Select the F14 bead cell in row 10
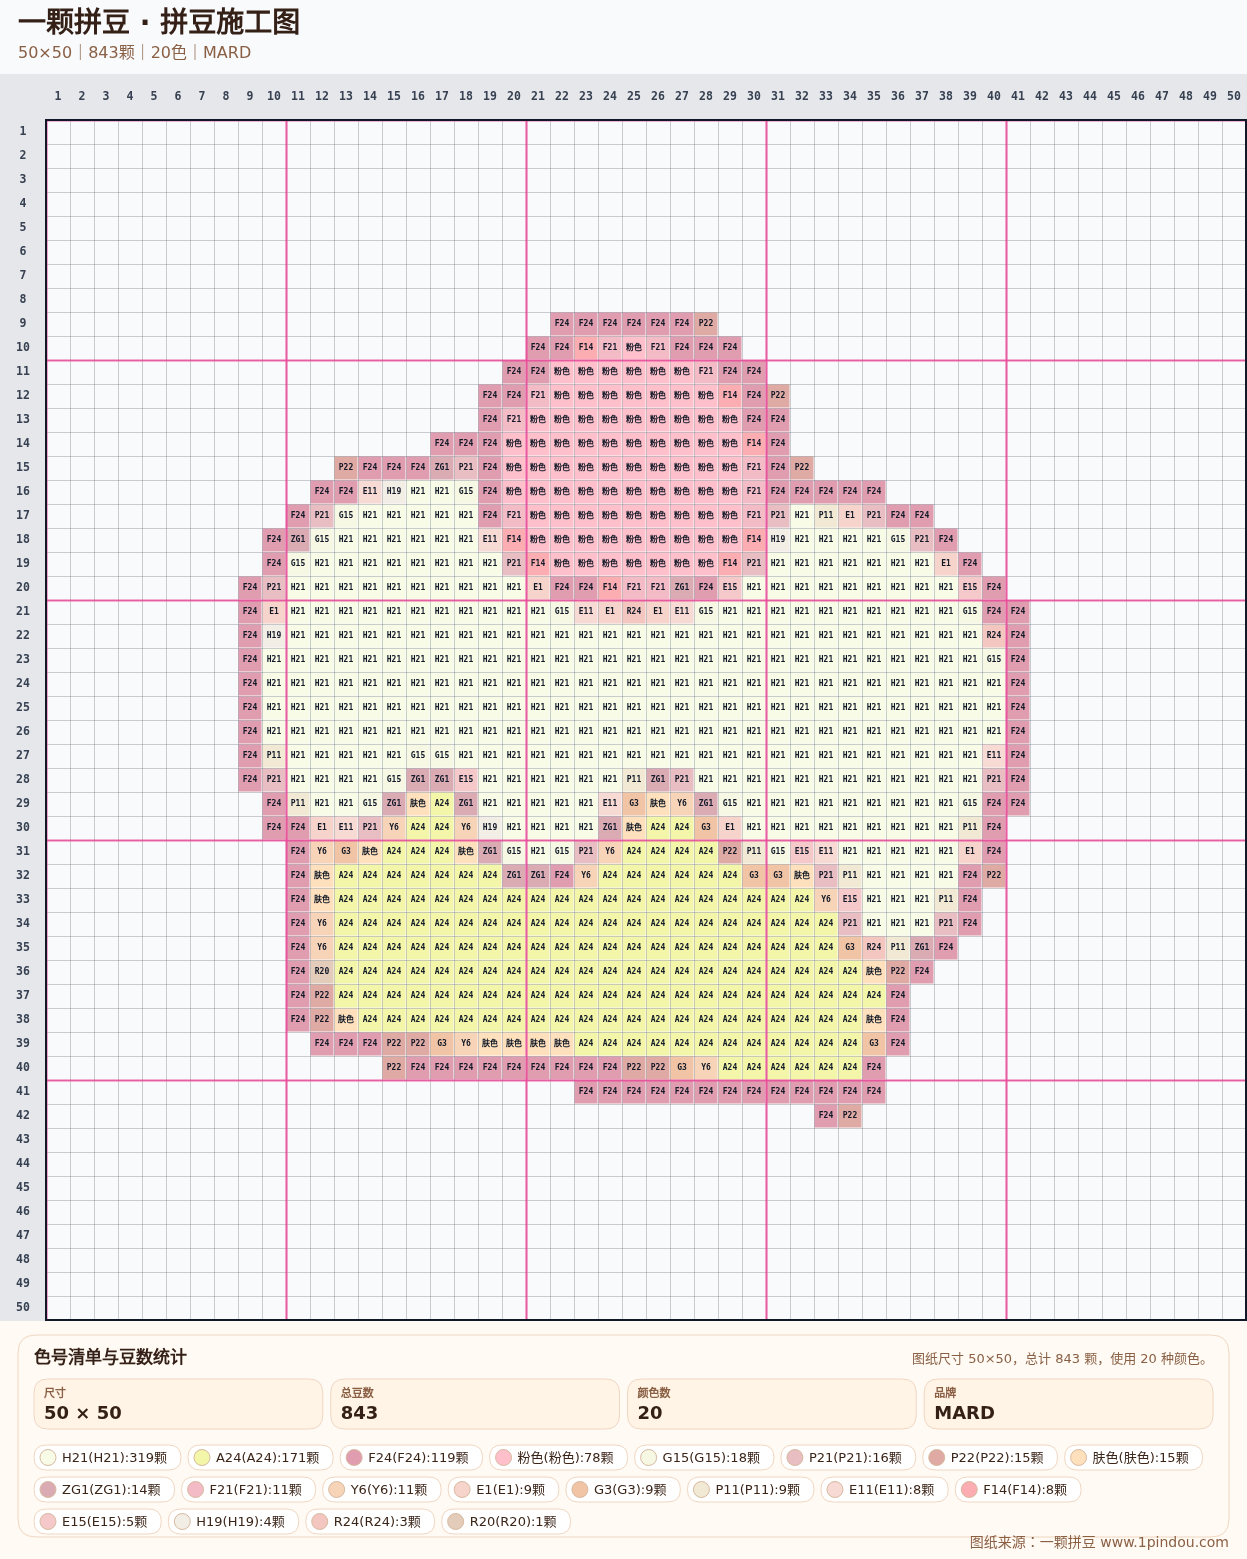Viewport: 1247px width, 1559px height. tap(586, 347)
